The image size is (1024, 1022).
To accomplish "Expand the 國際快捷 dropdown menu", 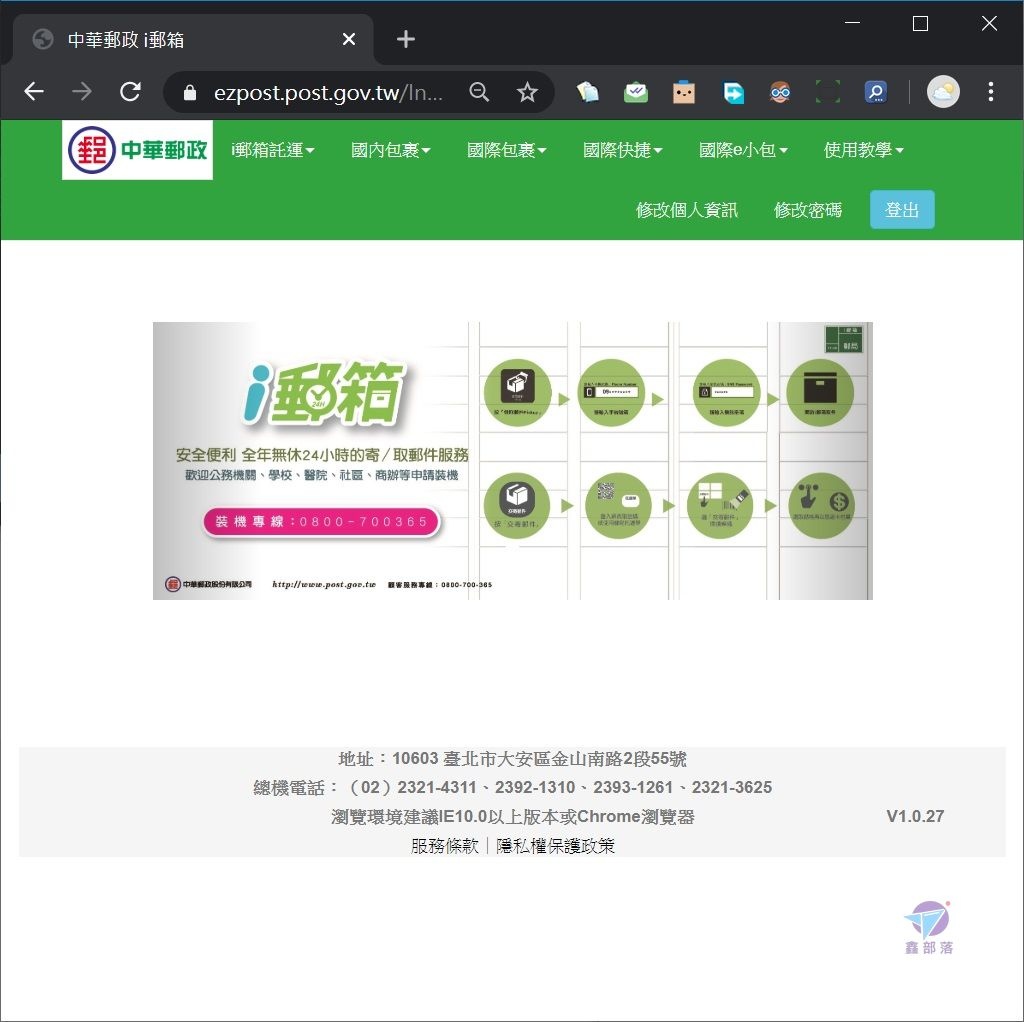I will (623, 150).
